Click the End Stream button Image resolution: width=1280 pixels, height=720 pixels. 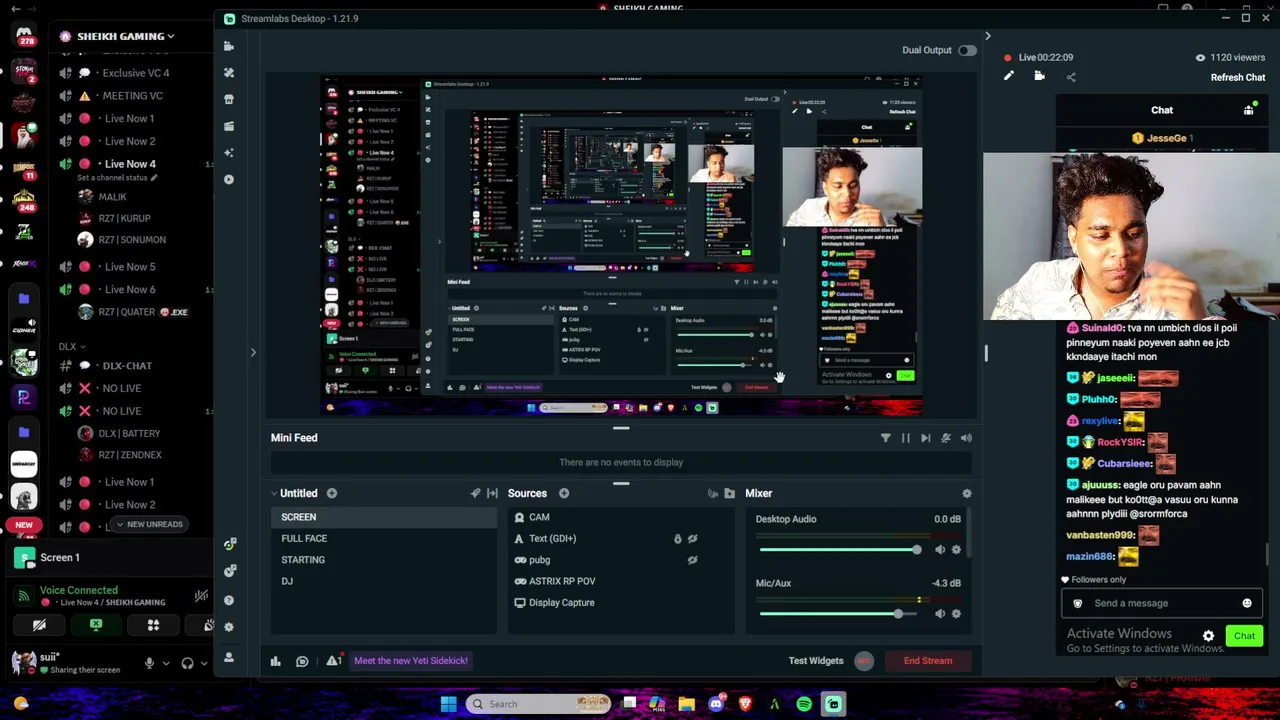tap(928, 661)
